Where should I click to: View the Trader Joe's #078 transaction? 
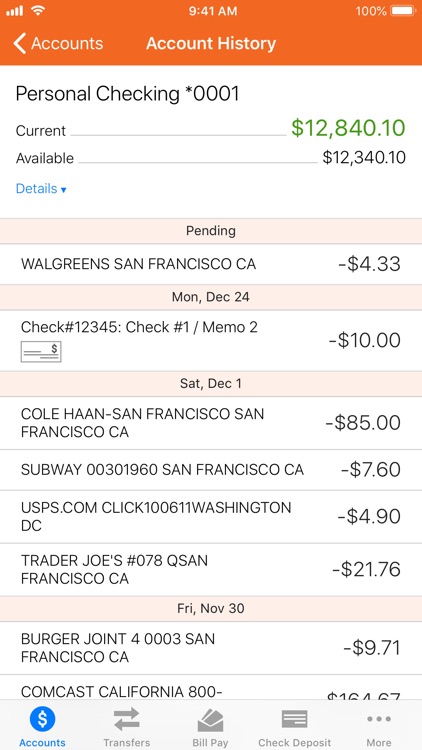coord(211,570)
